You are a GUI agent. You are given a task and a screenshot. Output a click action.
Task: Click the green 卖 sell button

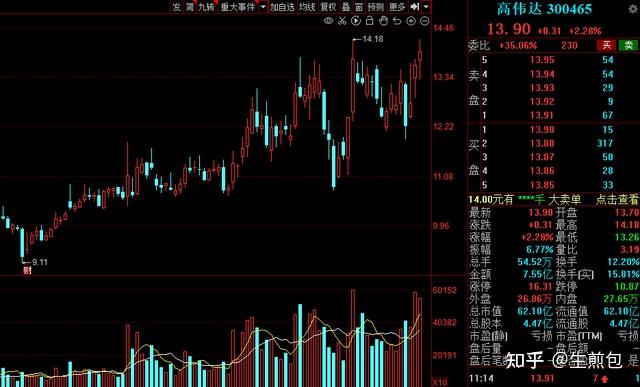tap(629, 45)
